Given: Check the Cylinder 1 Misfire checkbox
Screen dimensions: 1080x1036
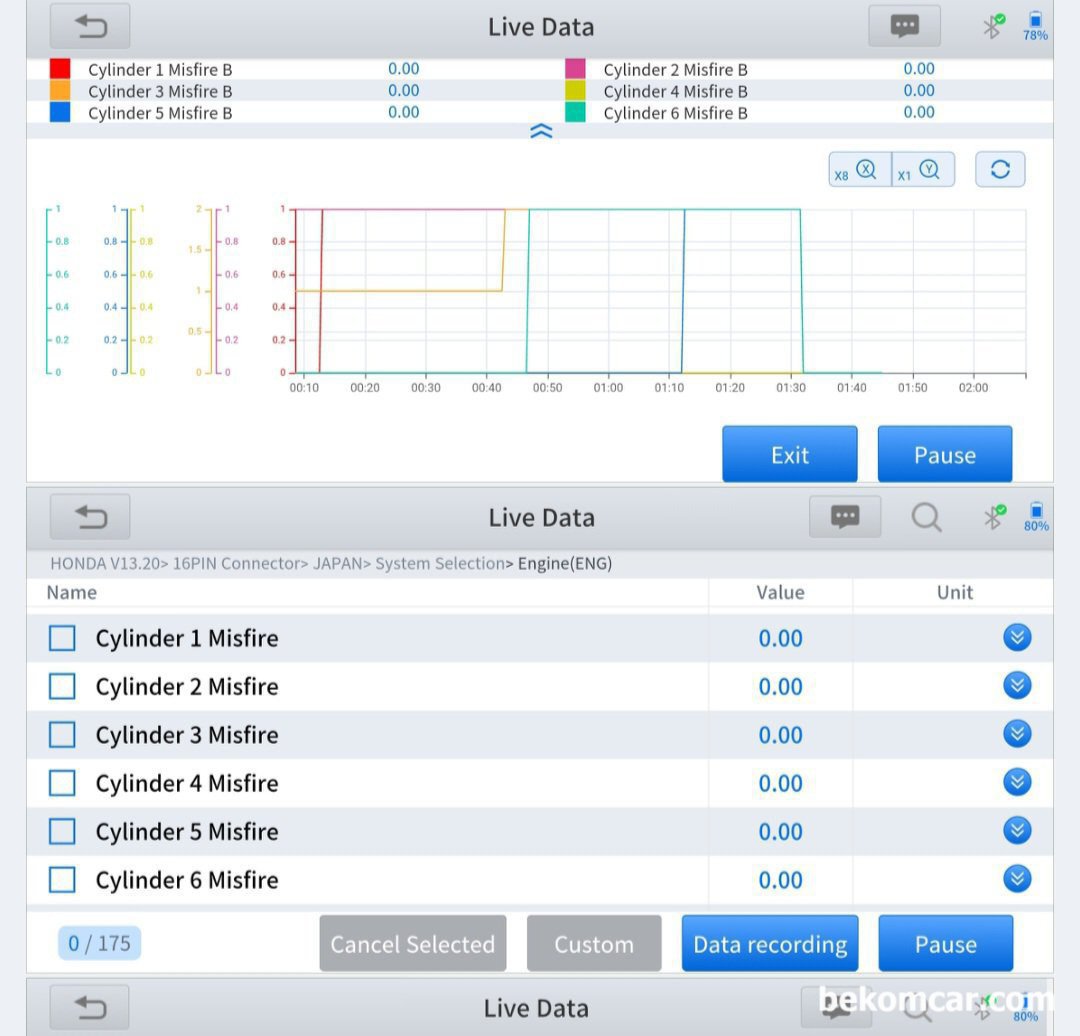Looking at the screenshot, I should tap(62, 638).
